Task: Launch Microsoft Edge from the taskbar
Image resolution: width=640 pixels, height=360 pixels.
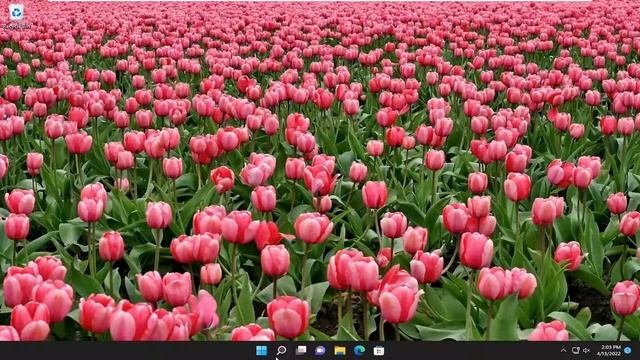Action: pyautogui.click(x=359, y=351)
